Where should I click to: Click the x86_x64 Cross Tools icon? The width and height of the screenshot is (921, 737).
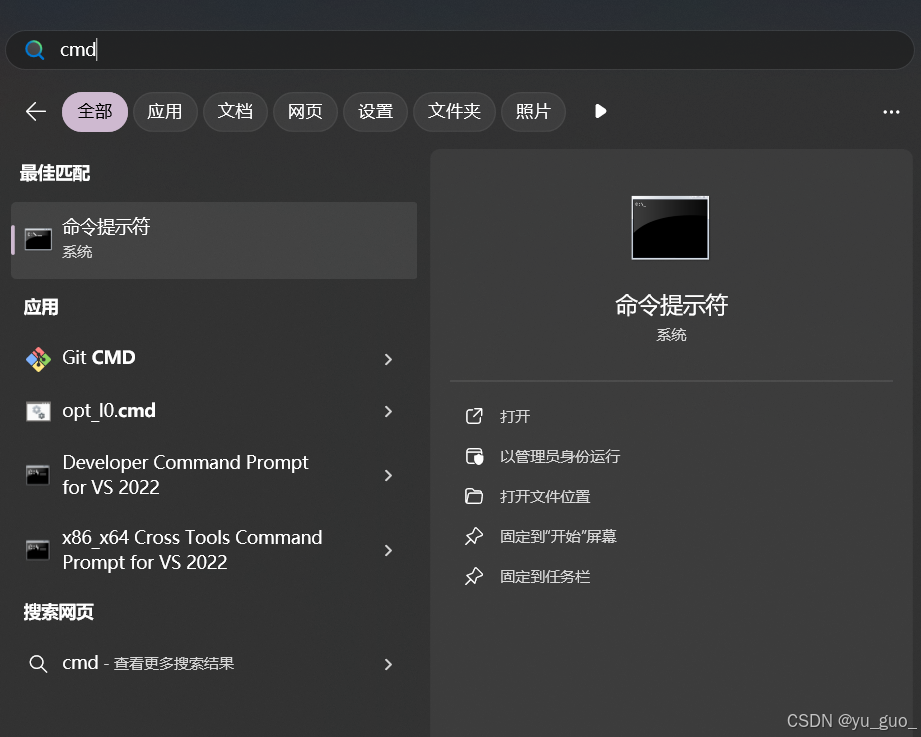[38, 550]
